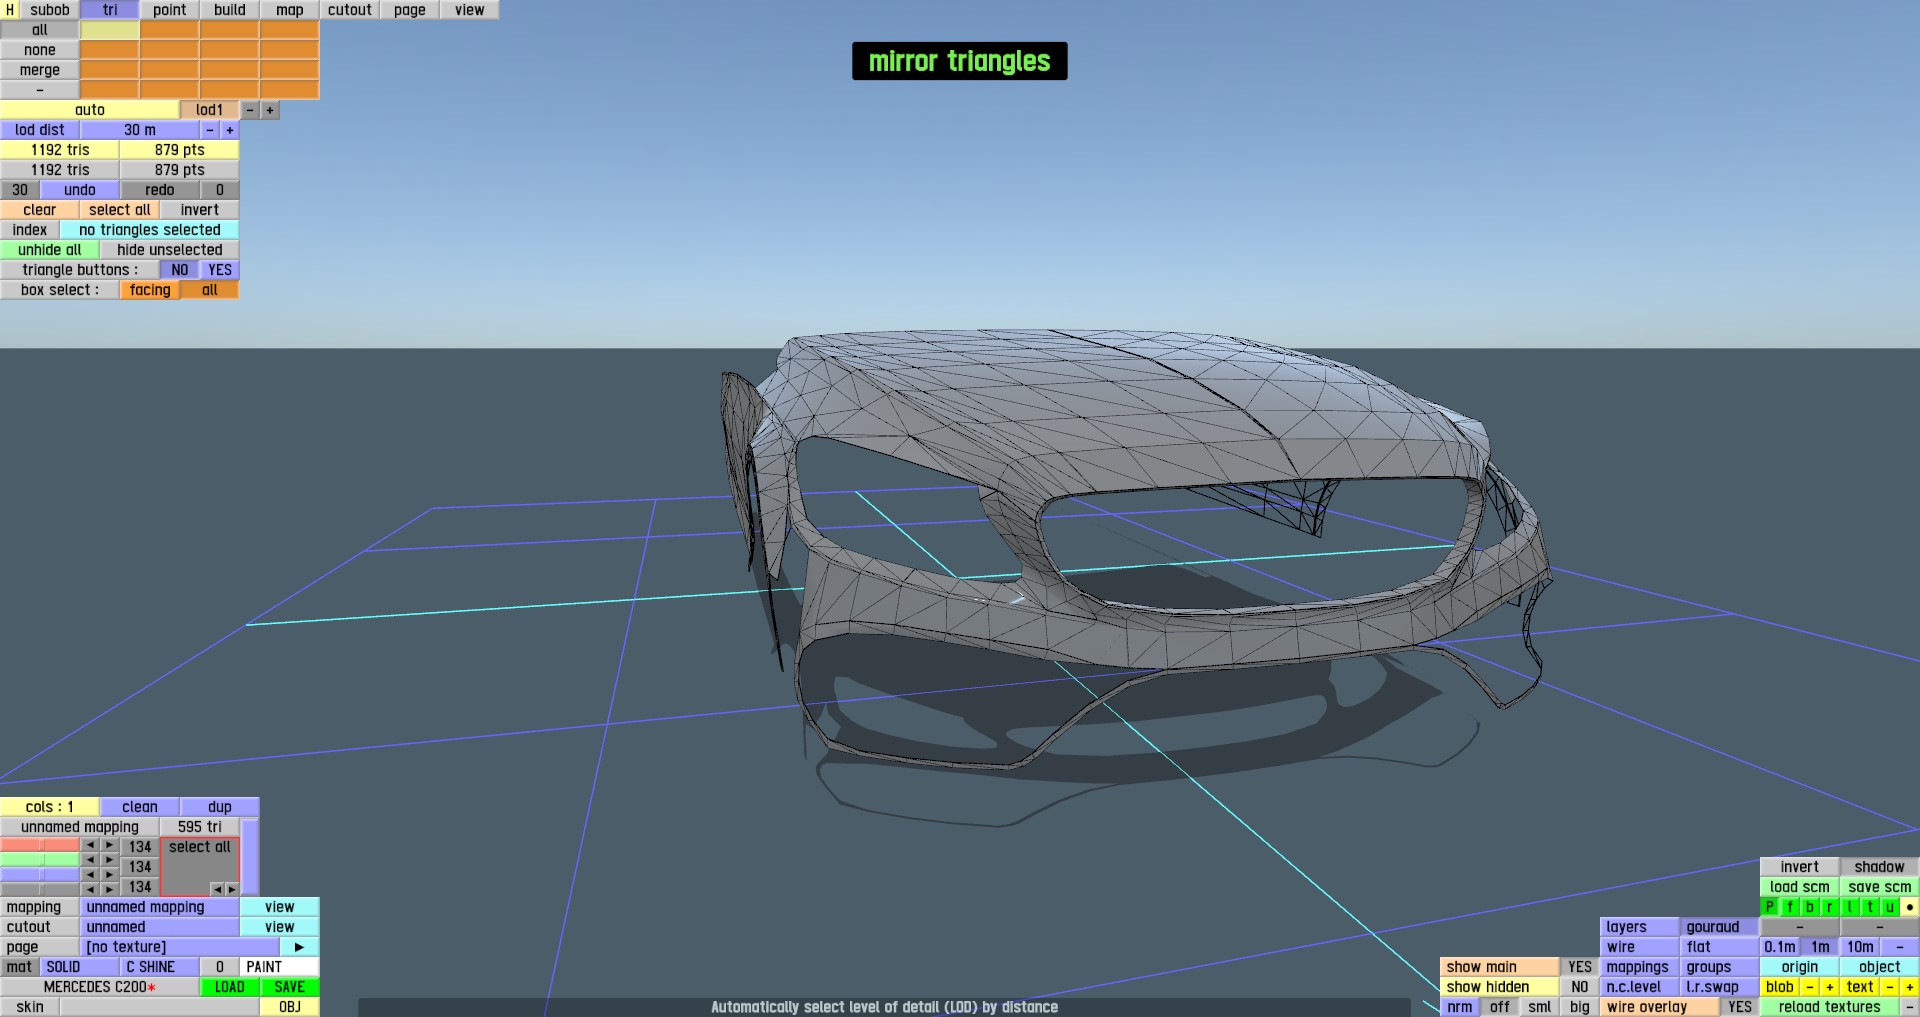Open the build tab
Viewport: 1920px width, 1017px height.
point(230,10)
